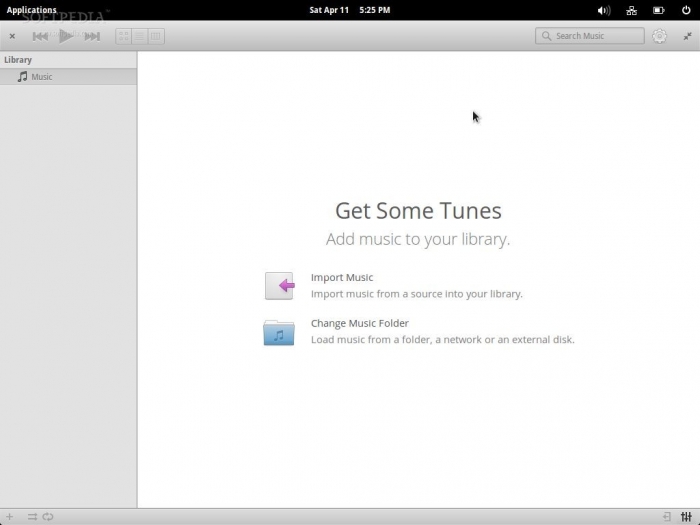This screenshot has height=525, width=700.
Task: Click the Change Music Folder icon
Action: pos(279,332)
